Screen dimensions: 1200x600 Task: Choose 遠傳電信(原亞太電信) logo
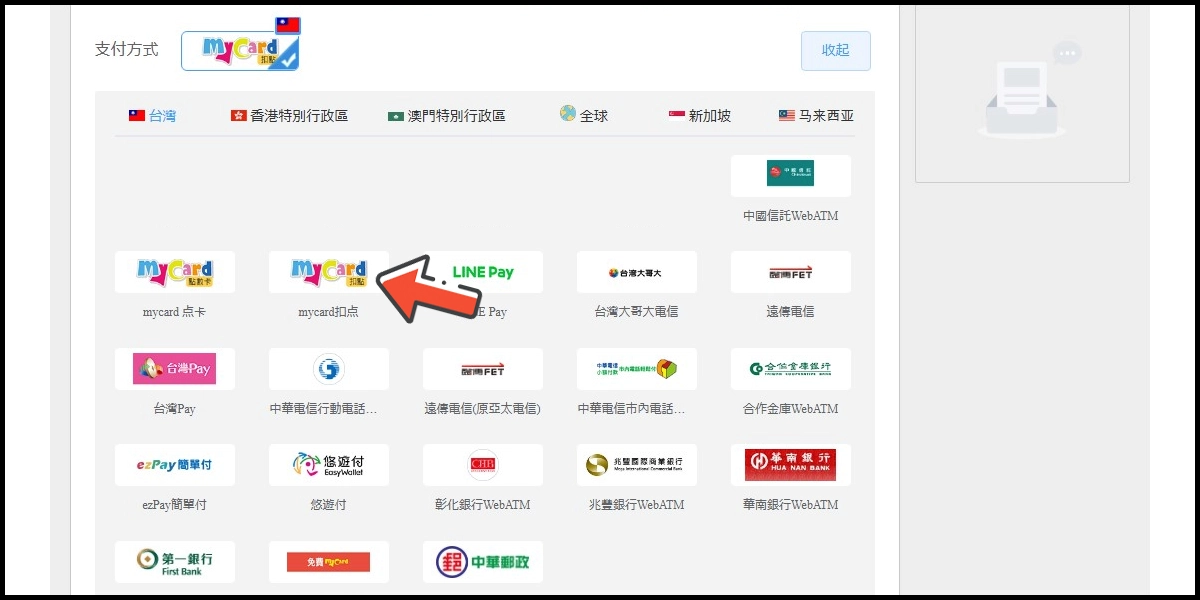483,369
